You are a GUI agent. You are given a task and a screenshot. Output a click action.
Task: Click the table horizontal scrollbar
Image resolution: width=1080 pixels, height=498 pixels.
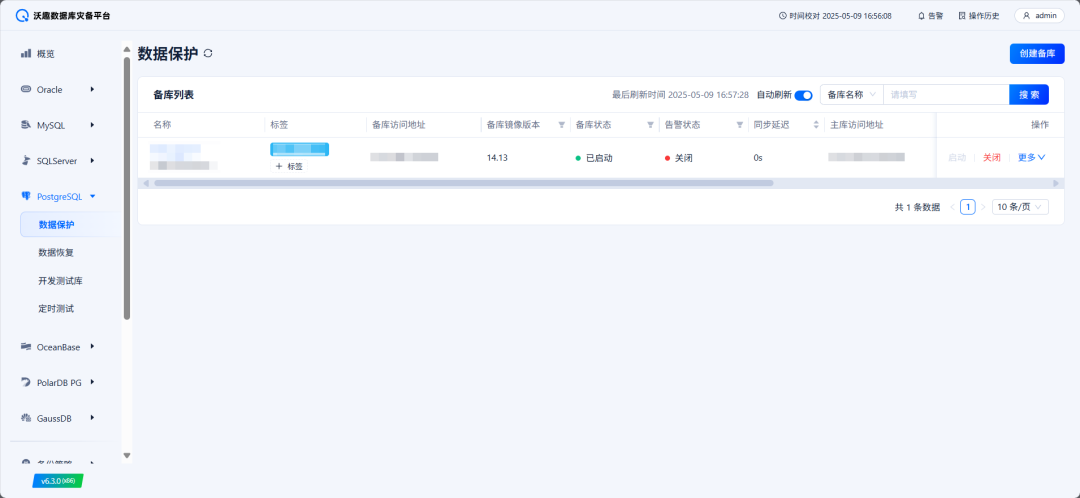[464, 183]
